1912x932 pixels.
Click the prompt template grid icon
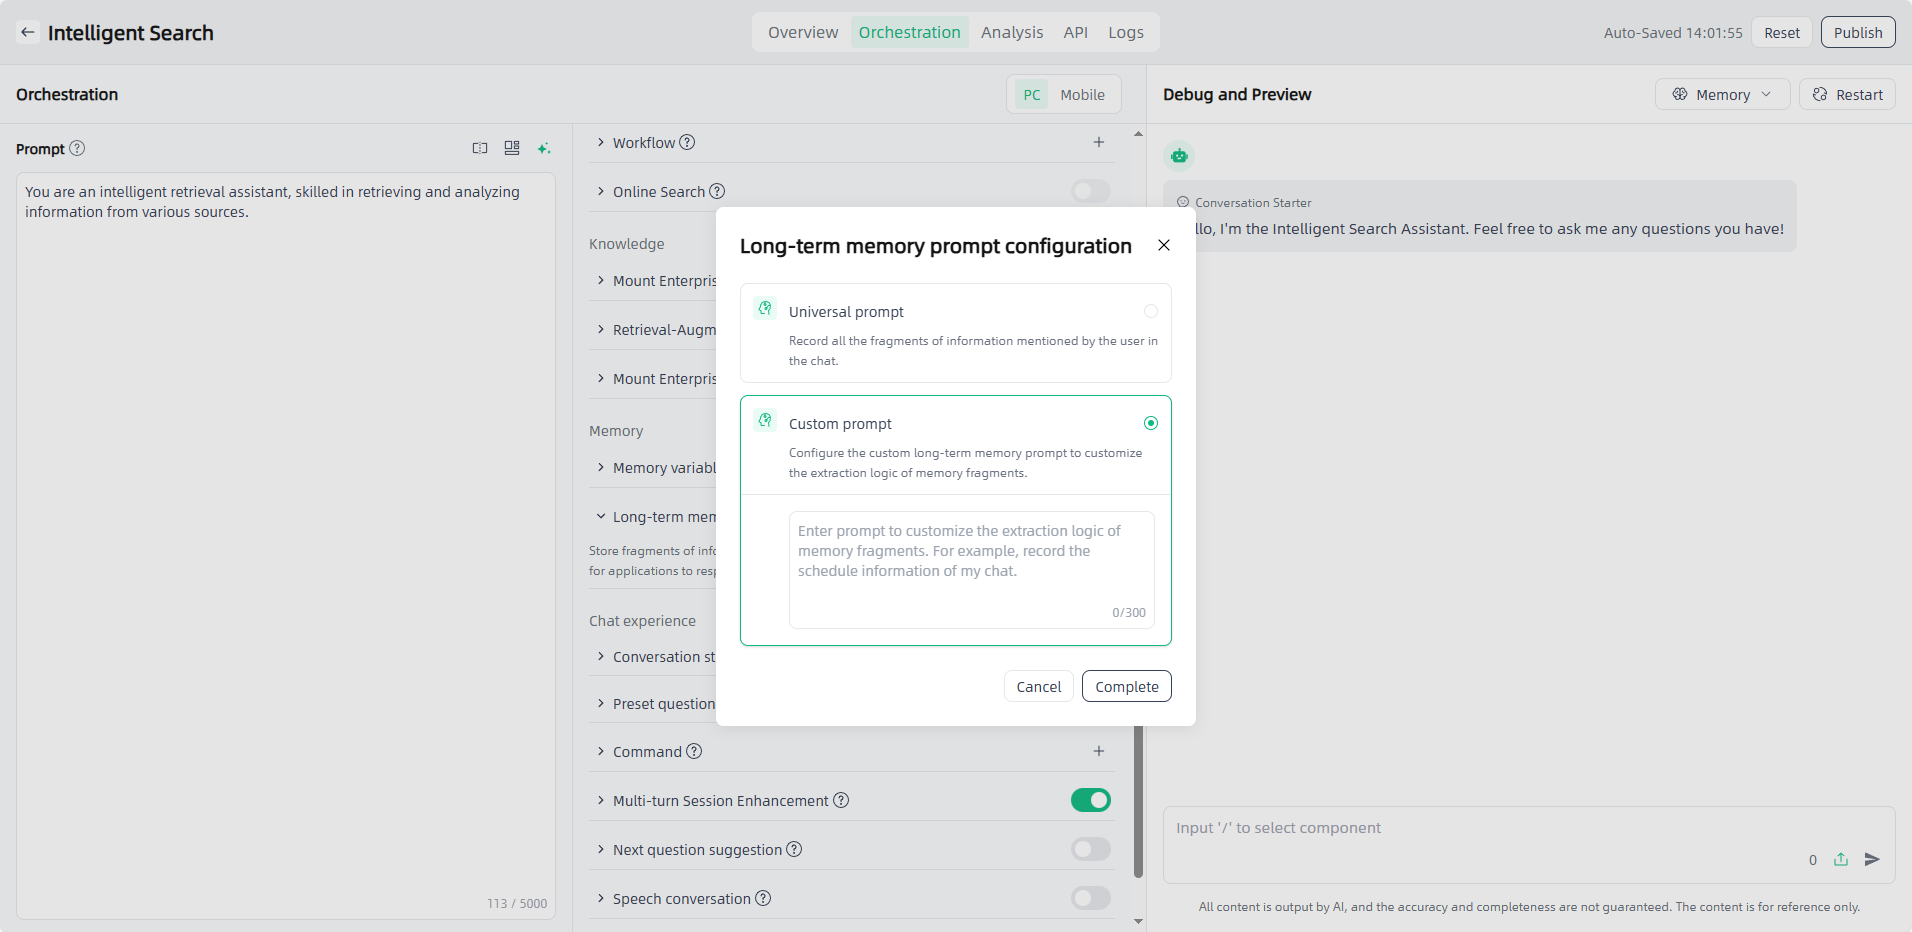pyautogui.click(x=512, y=148)
